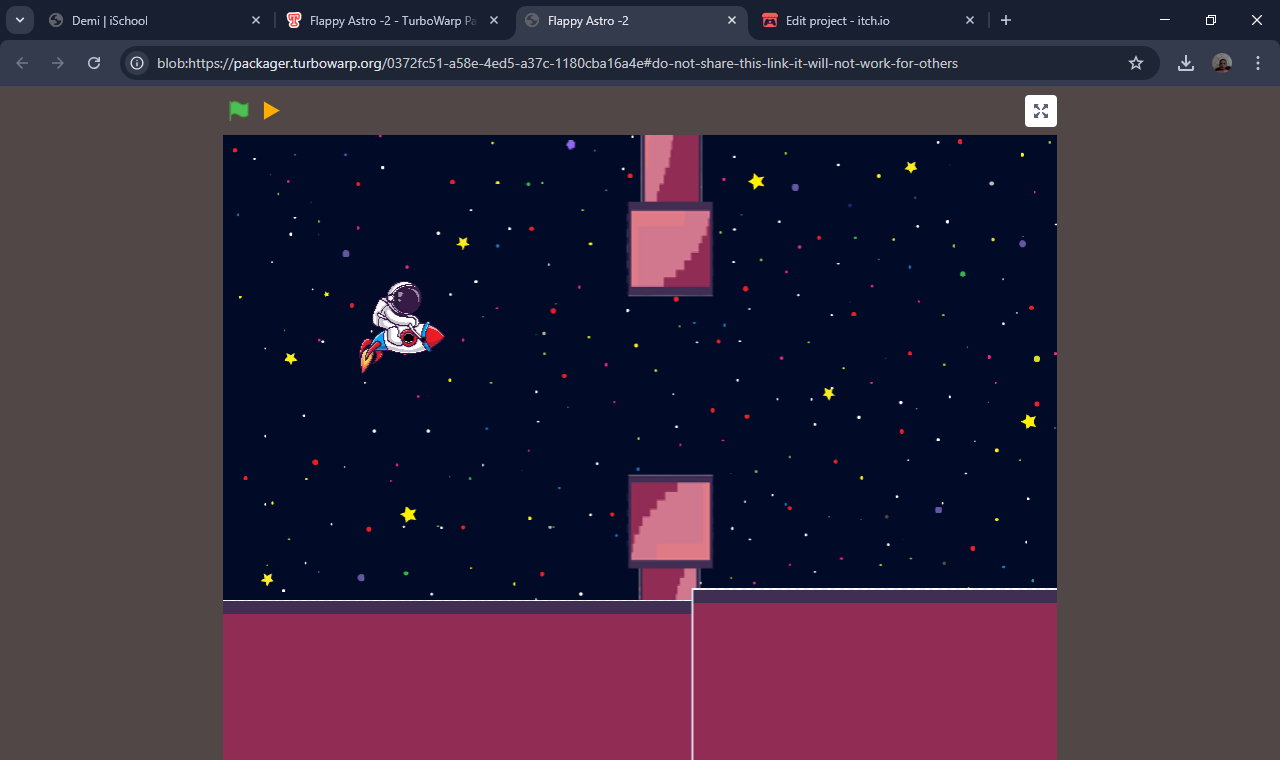
Task: Switch to the 'Flappy Astro -2 - TurboWarp' tab
Action: (x=385, y=20)
